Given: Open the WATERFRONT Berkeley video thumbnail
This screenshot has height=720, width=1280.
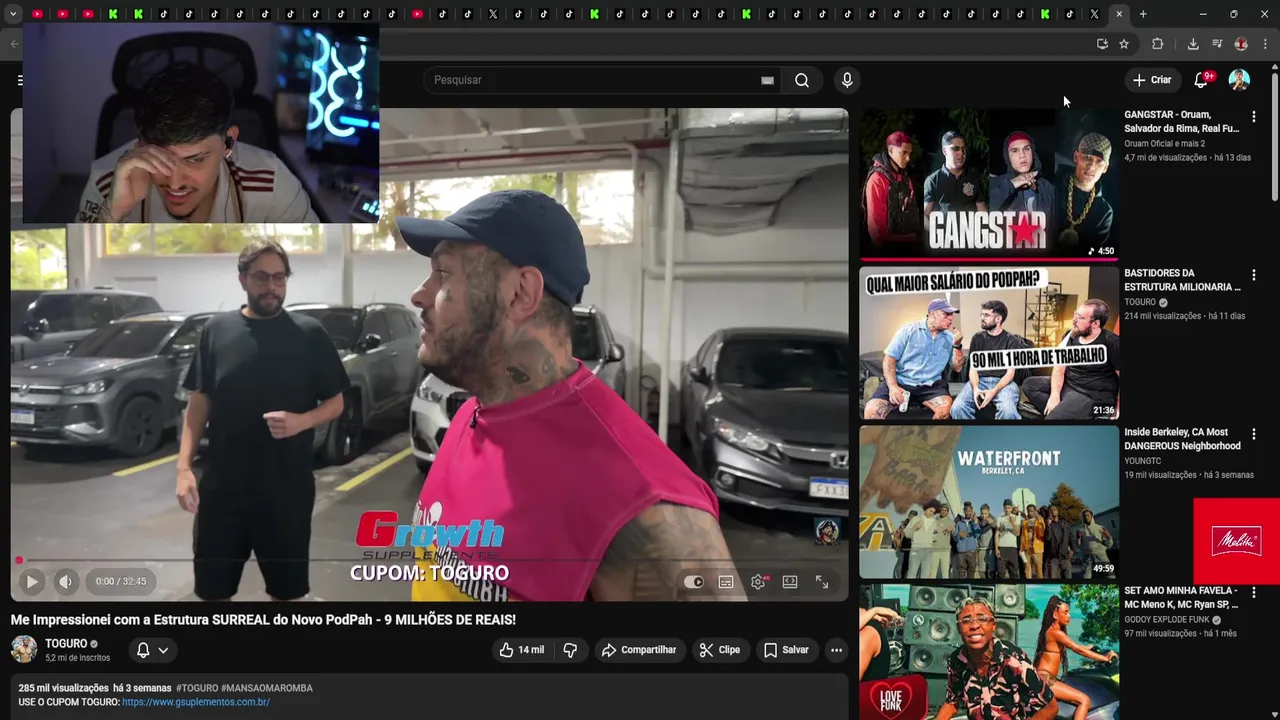Looking at the screenshot, I should coord(989,502).
